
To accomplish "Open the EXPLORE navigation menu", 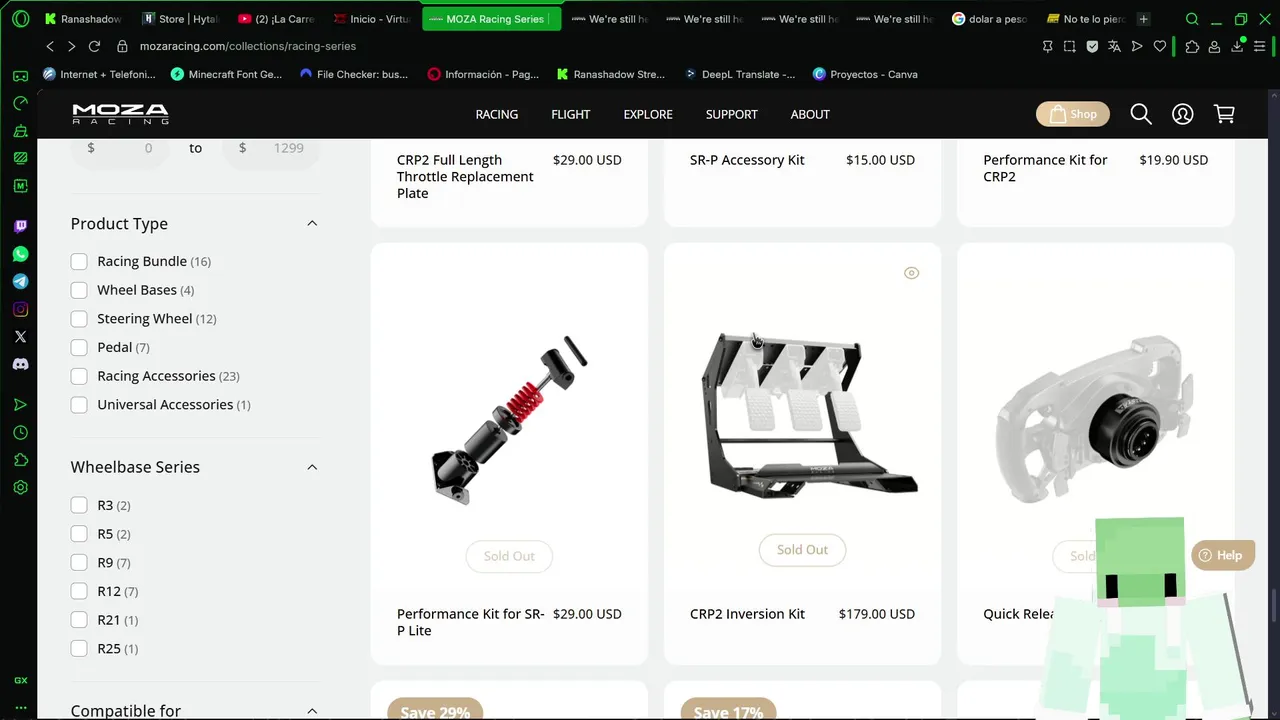I will 648,114.
